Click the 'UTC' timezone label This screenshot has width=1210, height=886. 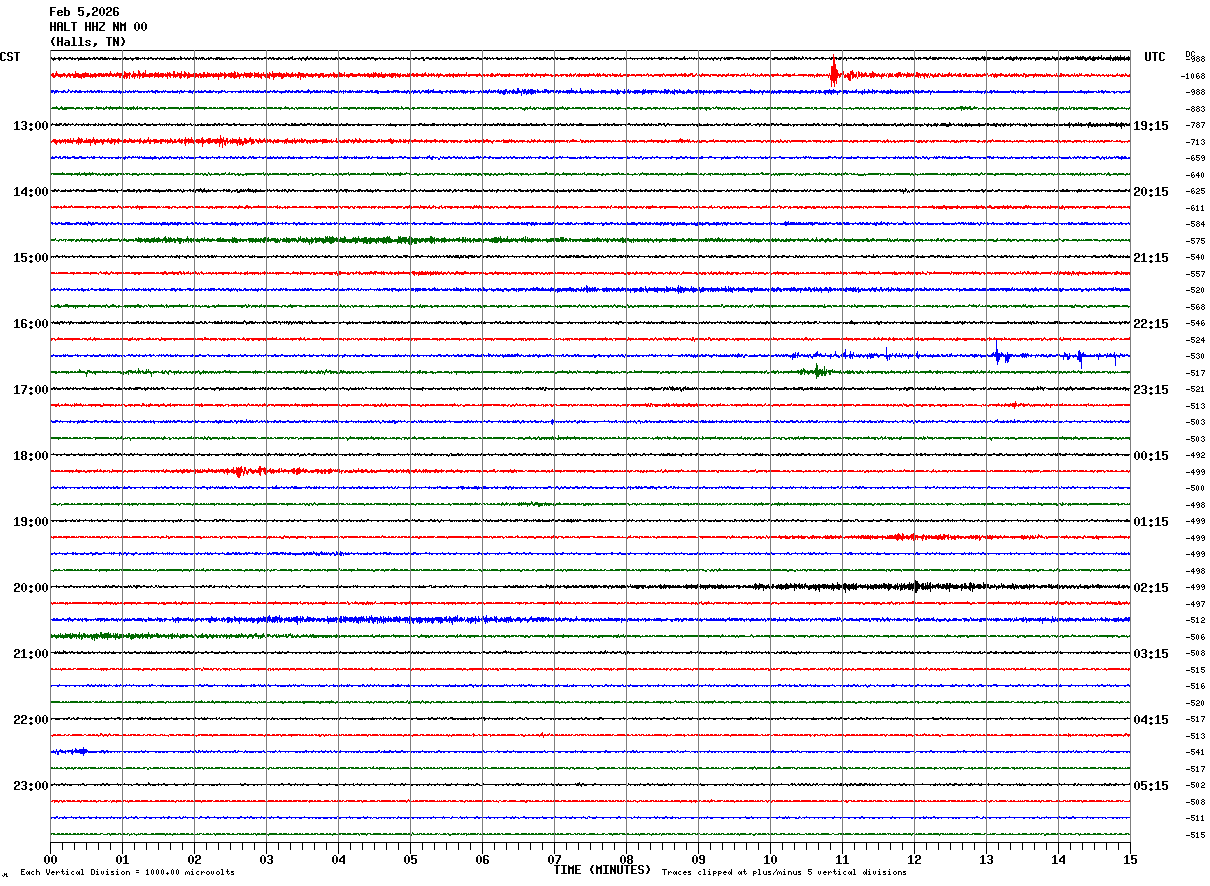point(1155,57)
